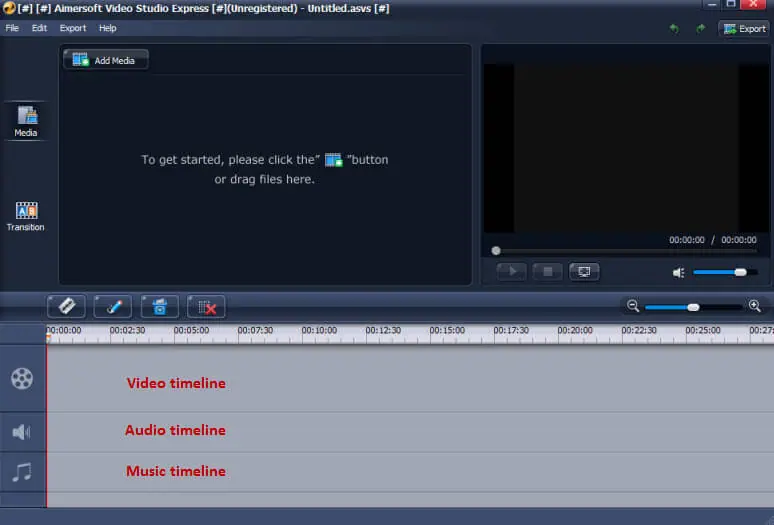Mute the preview speaker icon
This screenshot has height=525, width=774.
(679, 272)
